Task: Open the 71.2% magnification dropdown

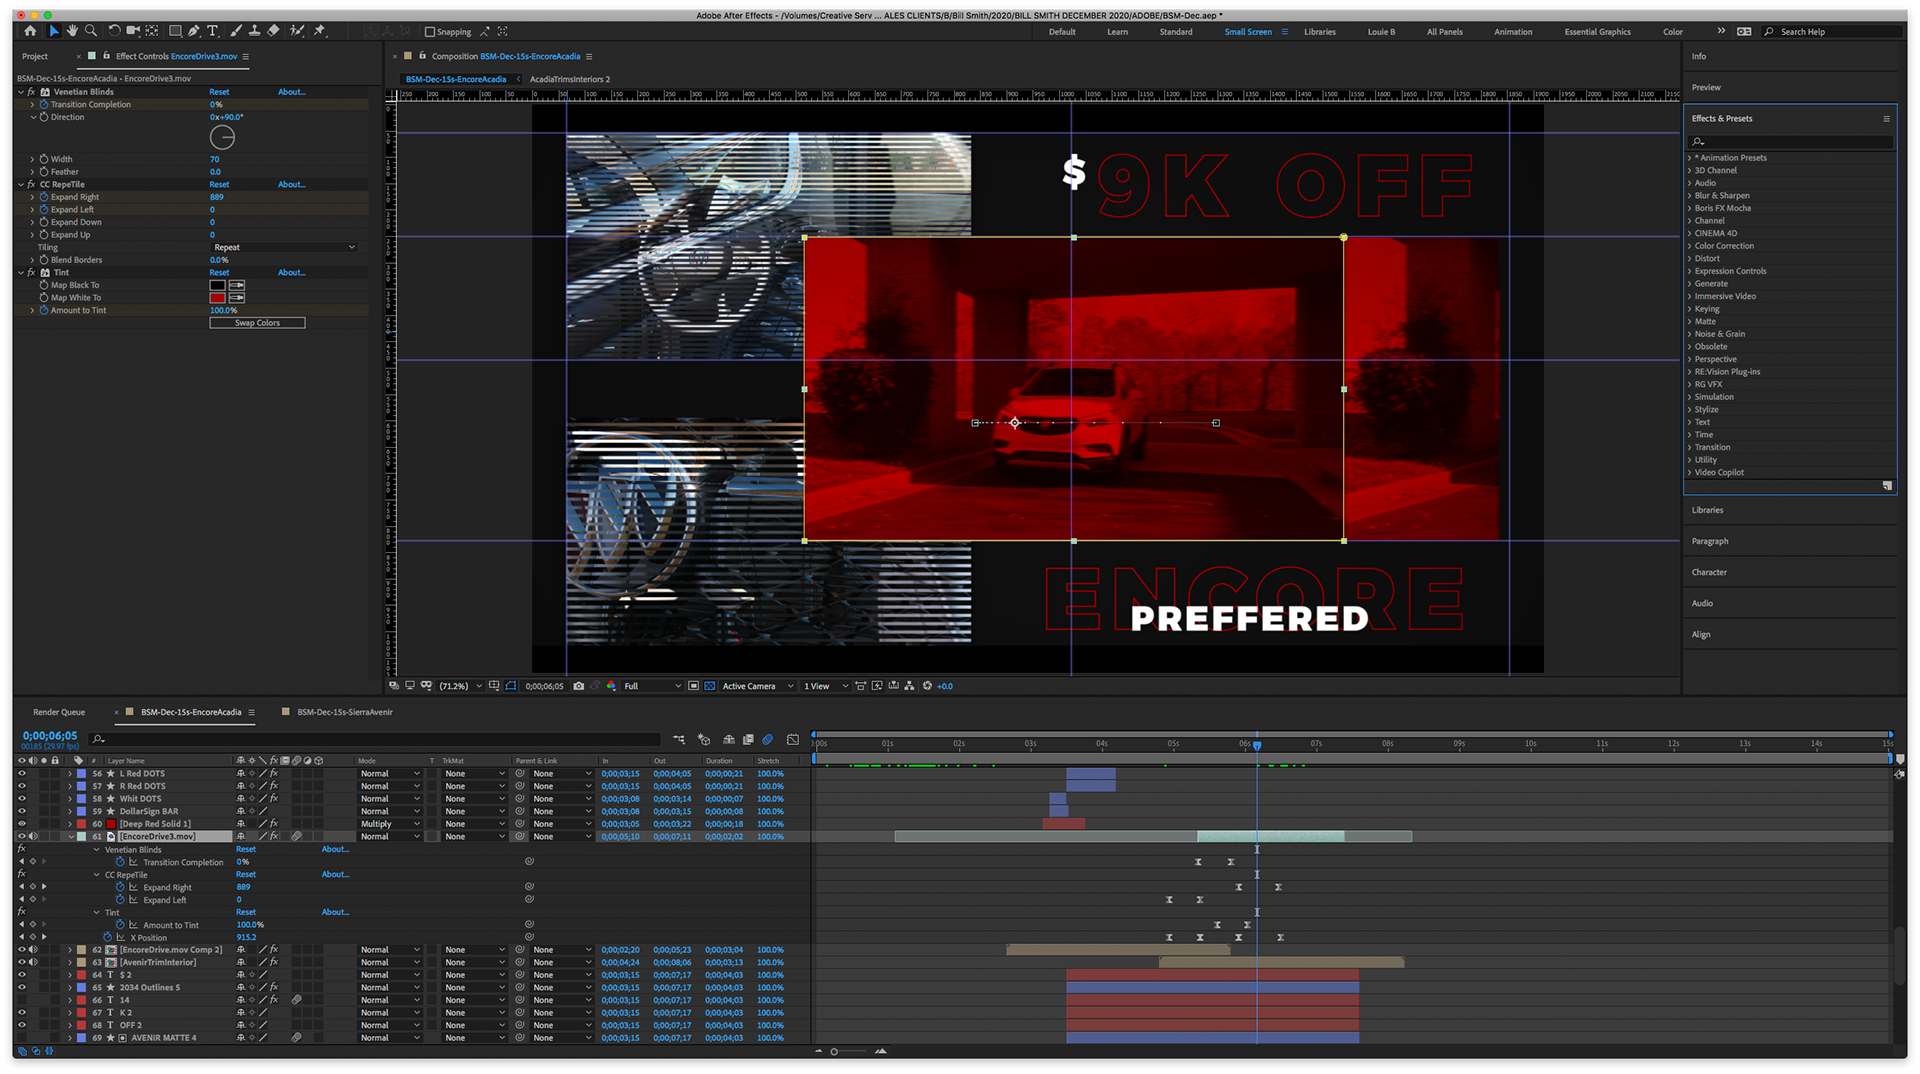Action: click(x=461, y=686)
